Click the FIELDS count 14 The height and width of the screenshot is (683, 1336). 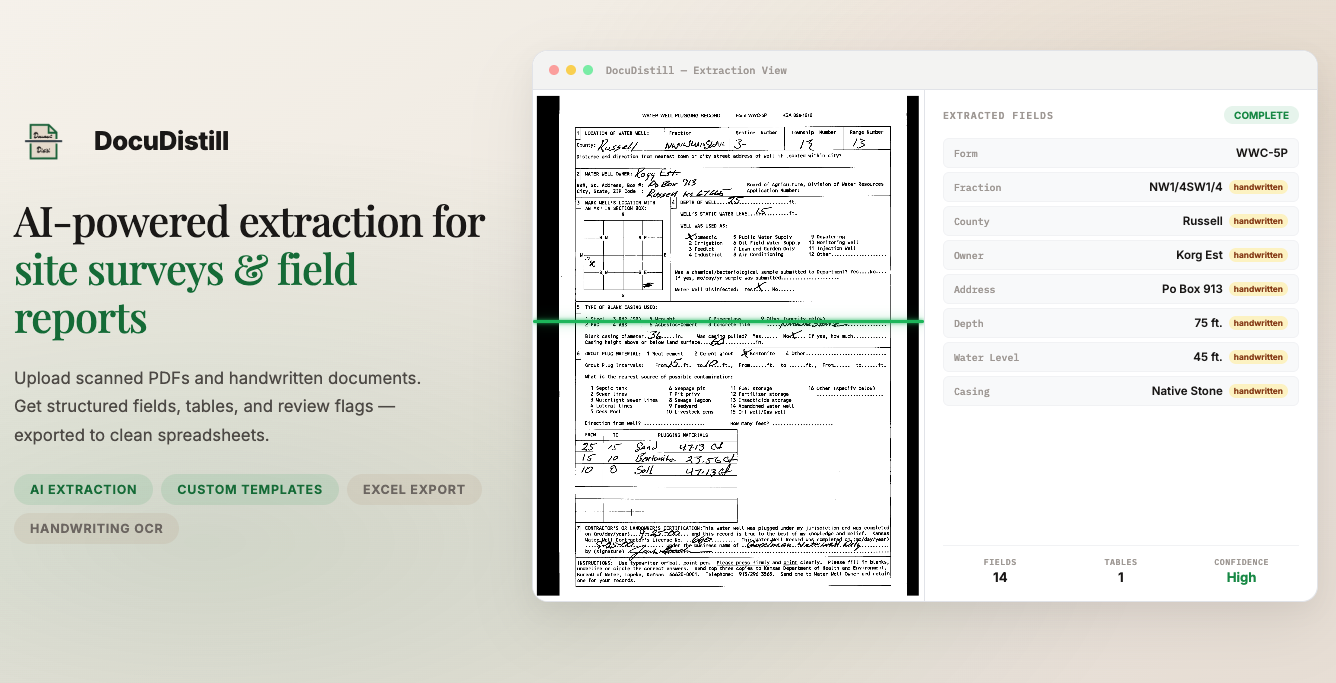pyautogui.click(x=1000, y=577)
